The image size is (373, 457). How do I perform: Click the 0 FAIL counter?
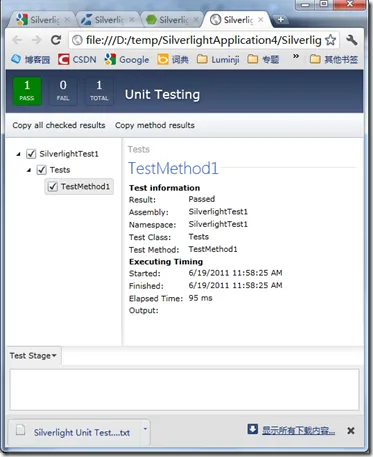63,91
